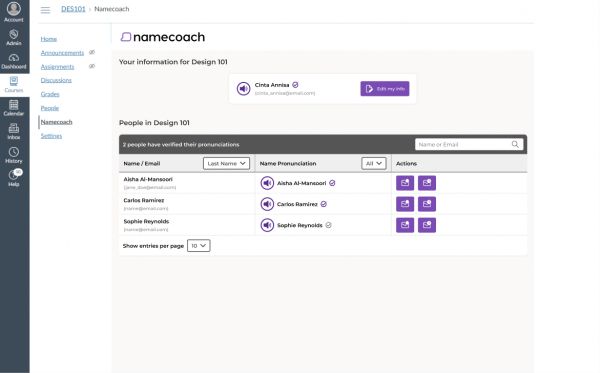Click '2 people have verified their pronunciations'
This screenshot has height=373, width=600.
[181, 144]
